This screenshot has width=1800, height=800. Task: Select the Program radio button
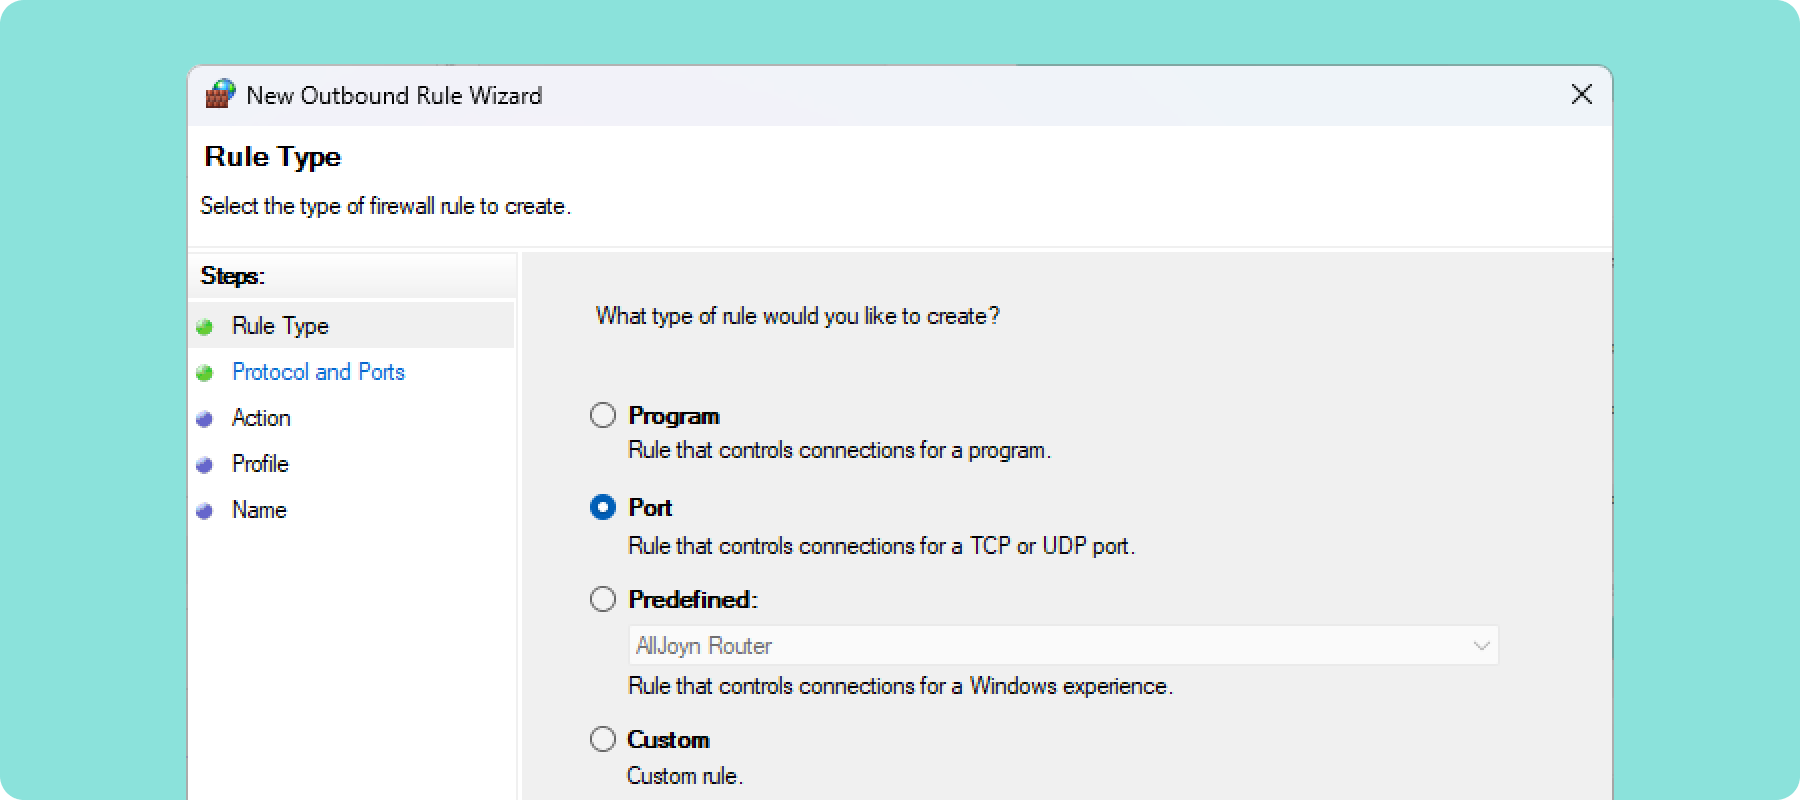click(x=603, y=415)
